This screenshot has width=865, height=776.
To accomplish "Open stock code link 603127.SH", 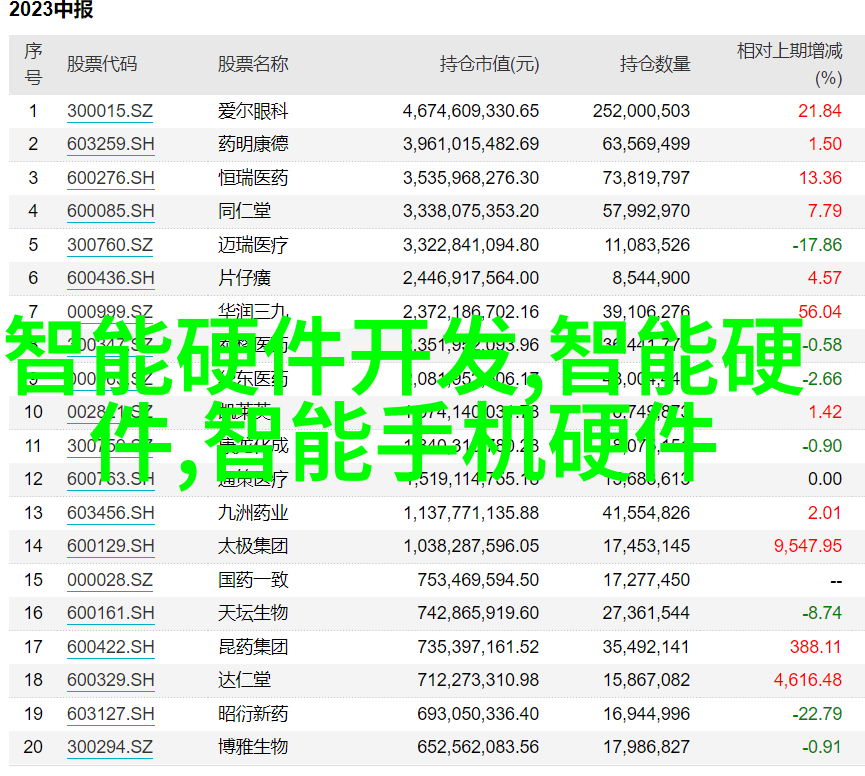I will [x=110, y=714].
